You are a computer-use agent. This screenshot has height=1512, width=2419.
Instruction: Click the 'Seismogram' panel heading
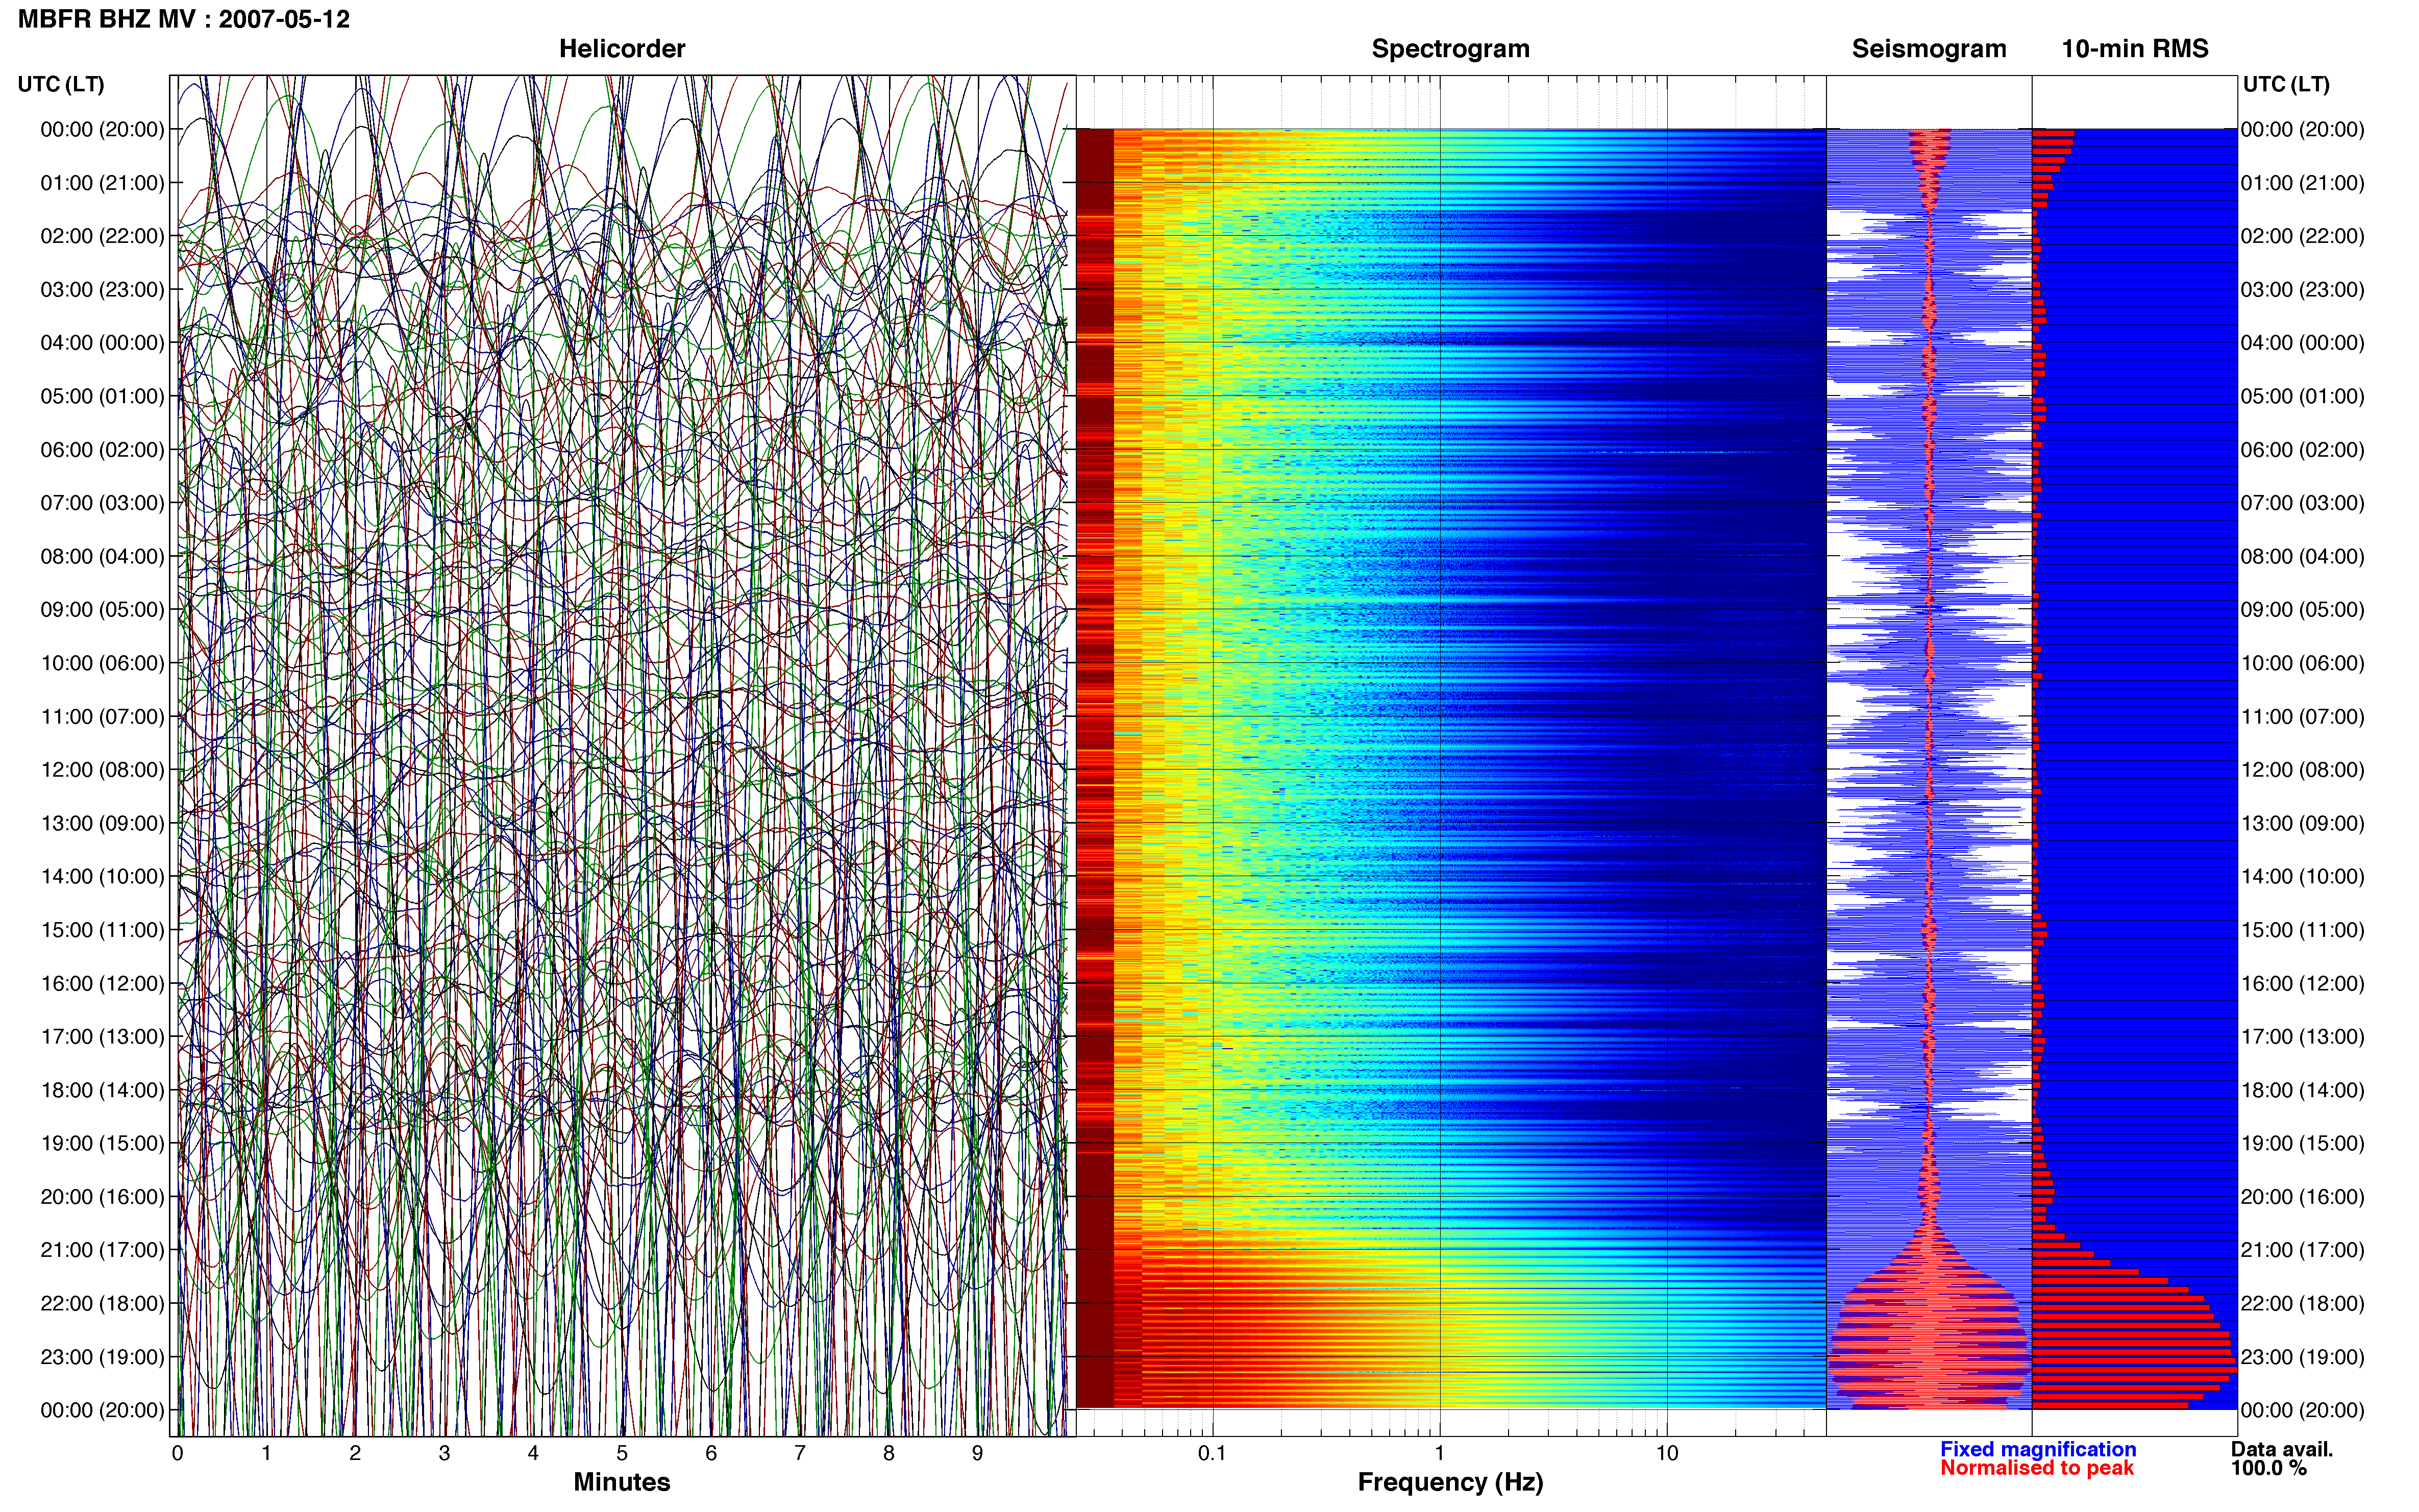[1929, 49]
